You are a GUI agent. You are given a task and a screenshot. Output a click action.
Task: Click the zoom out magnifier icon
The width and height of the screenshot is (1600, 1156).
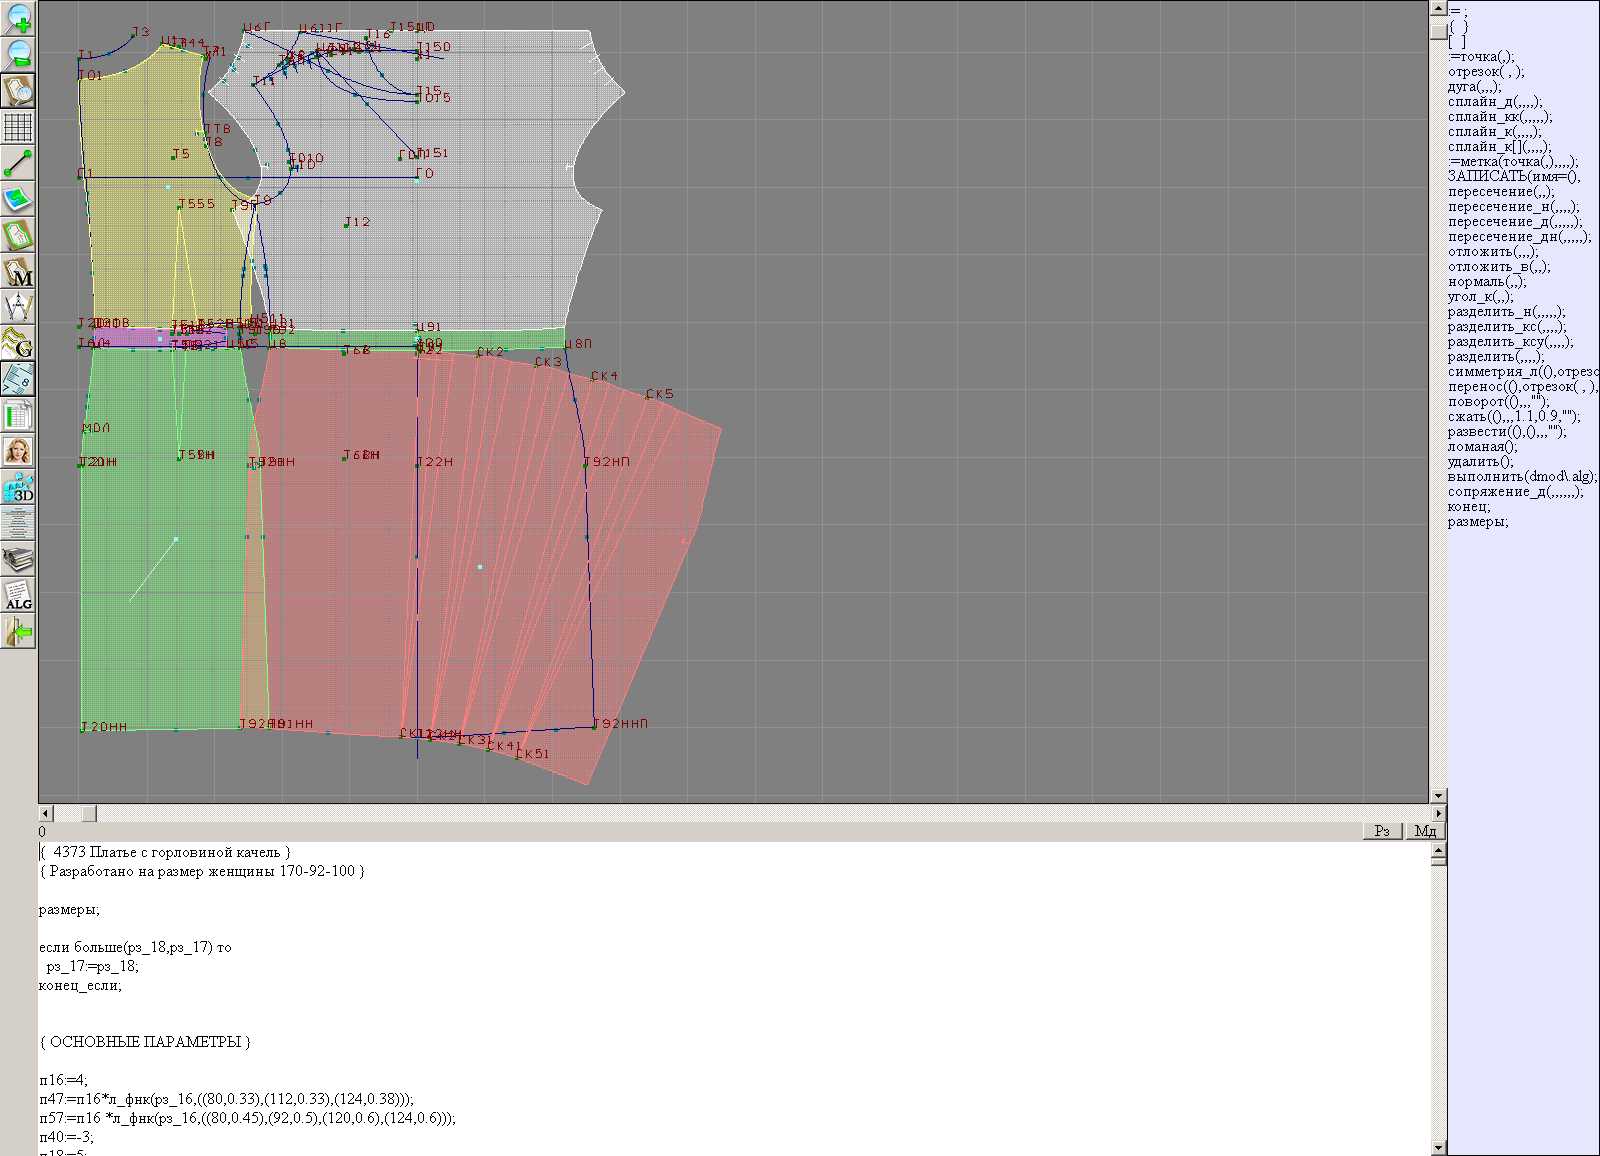pyautogui.click(x=18, y=54)
